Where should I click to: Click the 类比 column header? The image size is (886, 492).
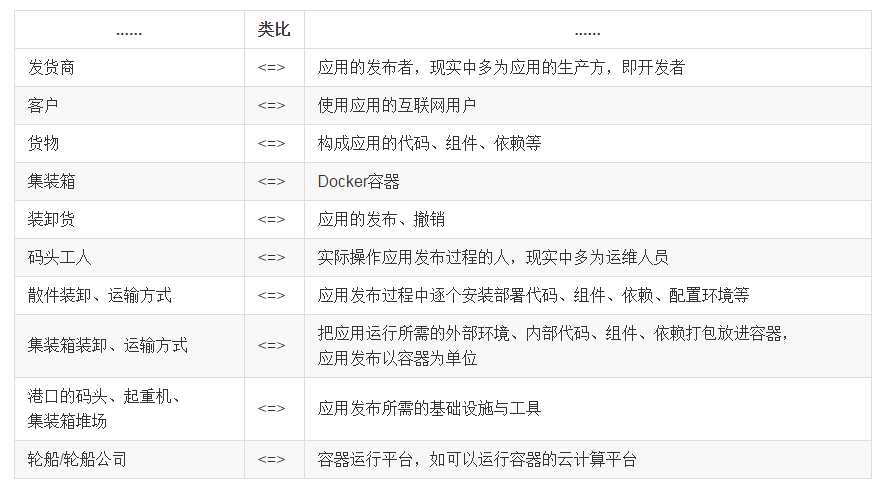click(273, 30)
